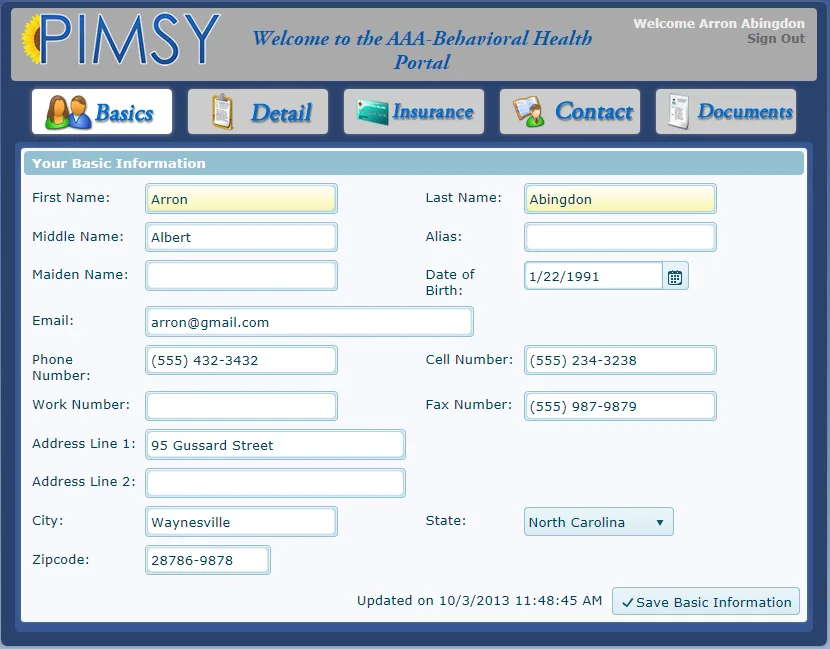The height and width of the screenshot is (649, 830).
Task: Select the City field
Action: coord(241,522)
